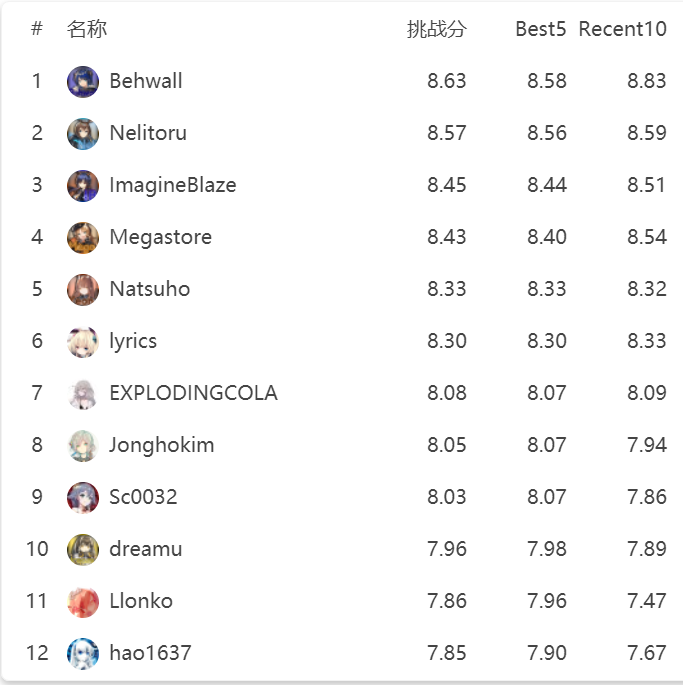This screenshot has height=685, width=683.
Task: Select hao1637's avatar thumbnail
Action: [83, 654]
